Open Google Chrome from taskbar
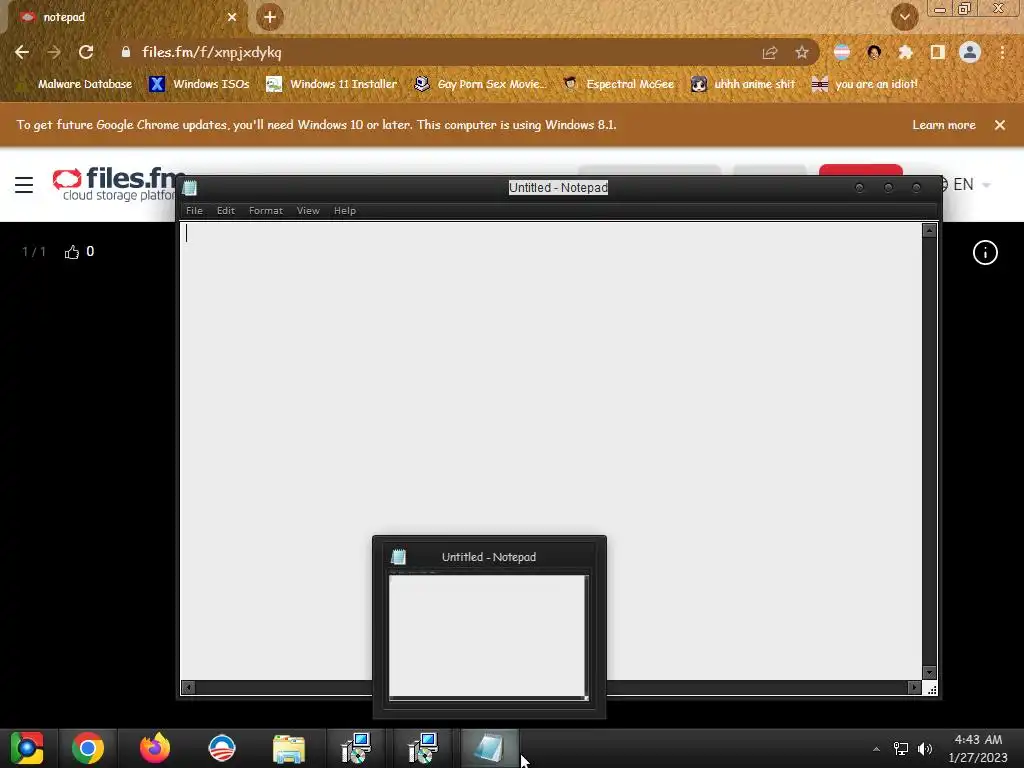 tap(88, 748)
